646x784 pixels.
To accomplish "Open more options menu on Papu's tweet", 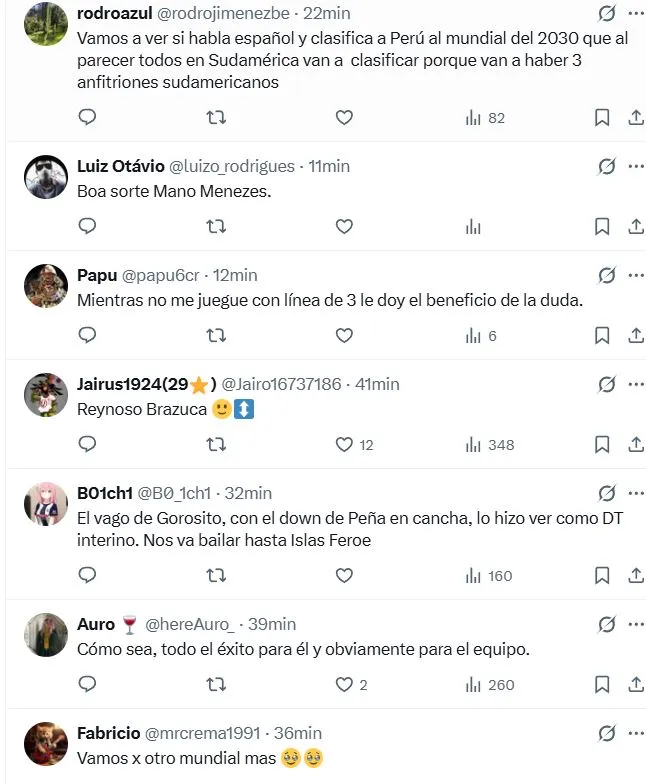I will coord(636,275).
